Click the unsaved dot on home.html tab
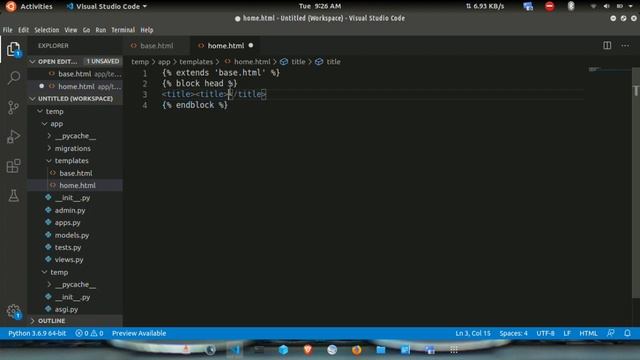Viewport: 640px width, 360px height. [251, 45]
